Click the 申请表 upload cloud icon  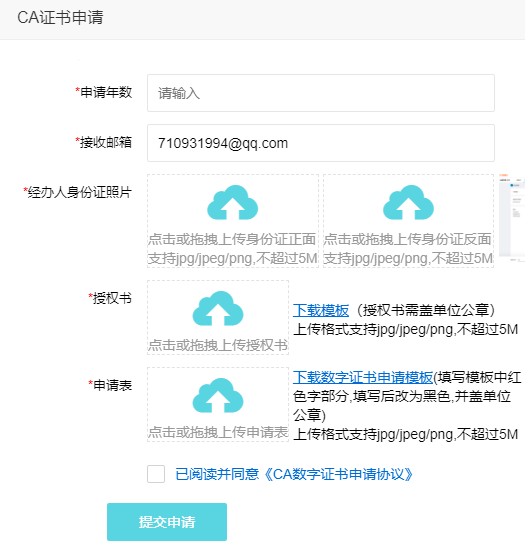tap(218, 395)
